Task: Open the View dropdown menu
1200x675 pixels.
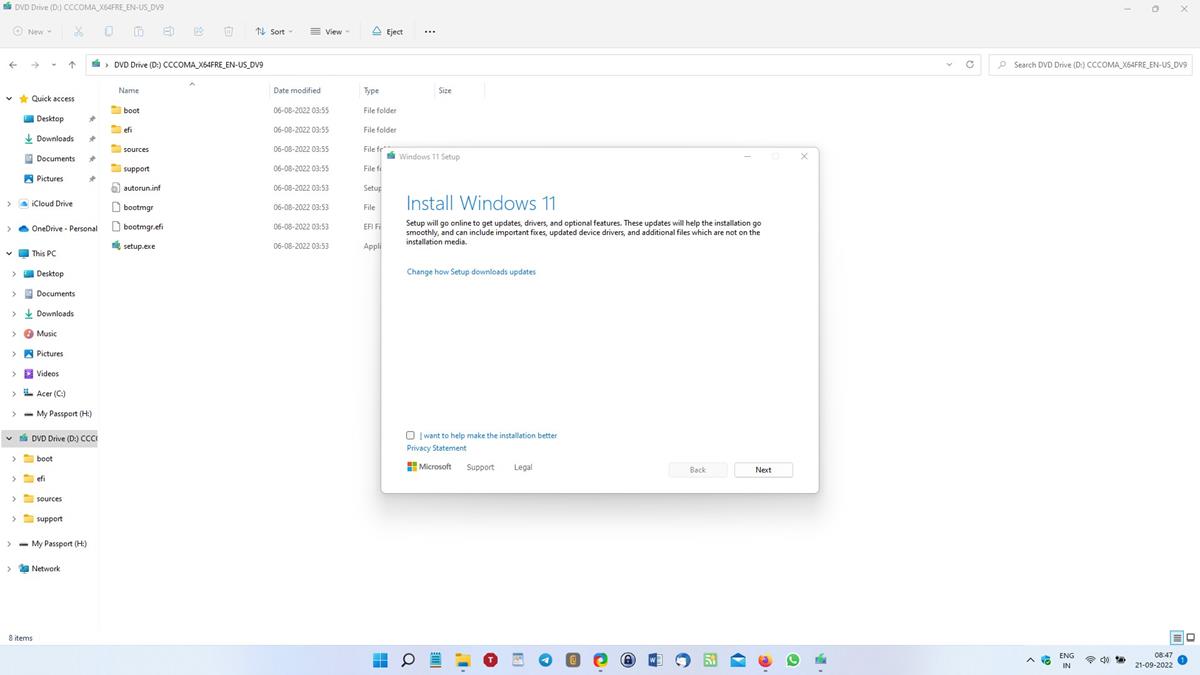Action: tap(330, 31)
